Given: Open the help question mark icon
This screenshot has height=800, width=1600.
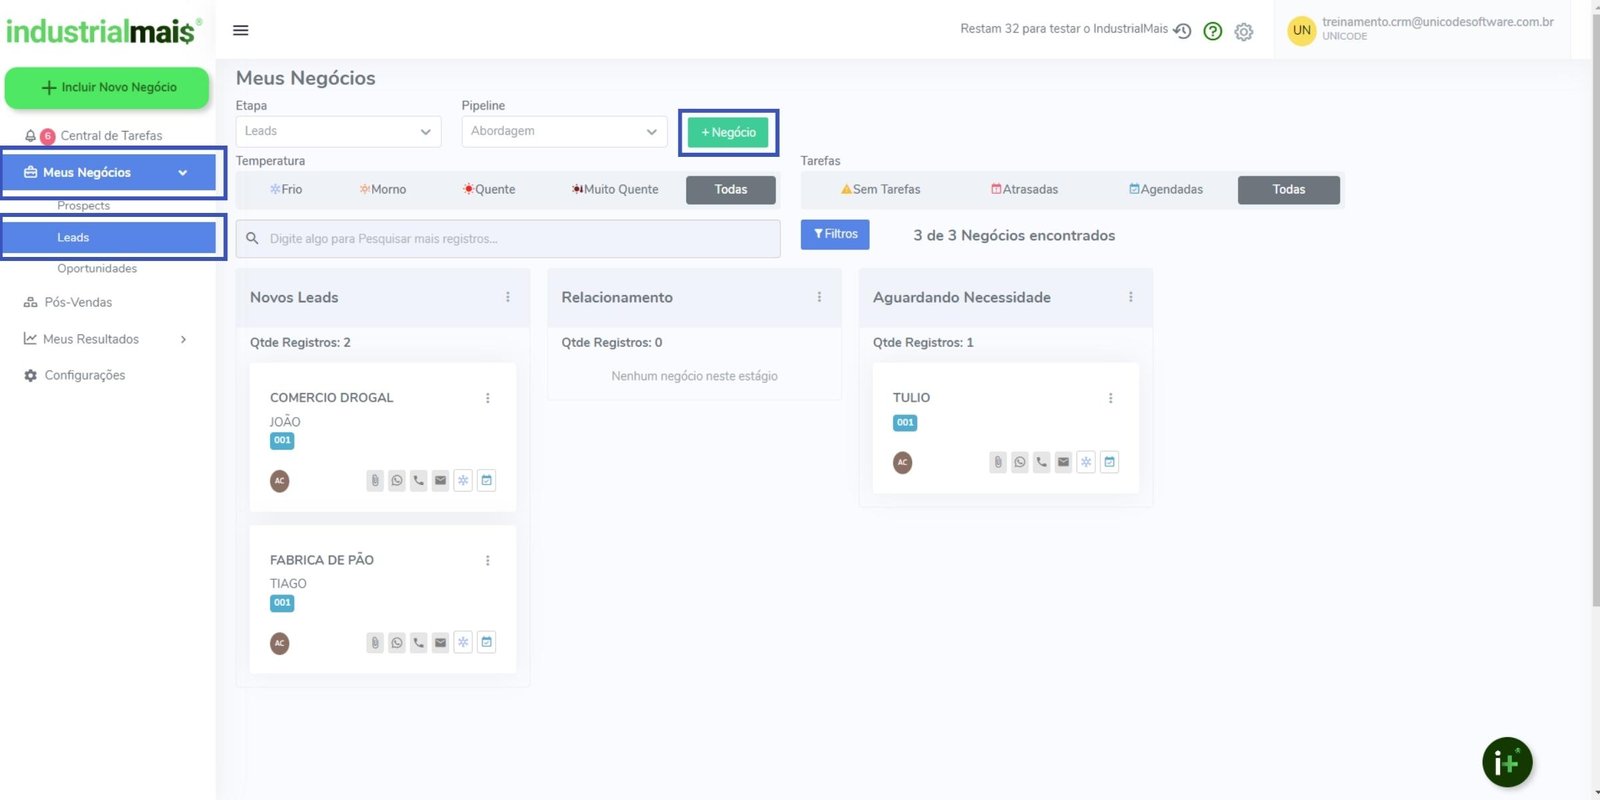Looking at the screenshot, I should [1213, 31].
